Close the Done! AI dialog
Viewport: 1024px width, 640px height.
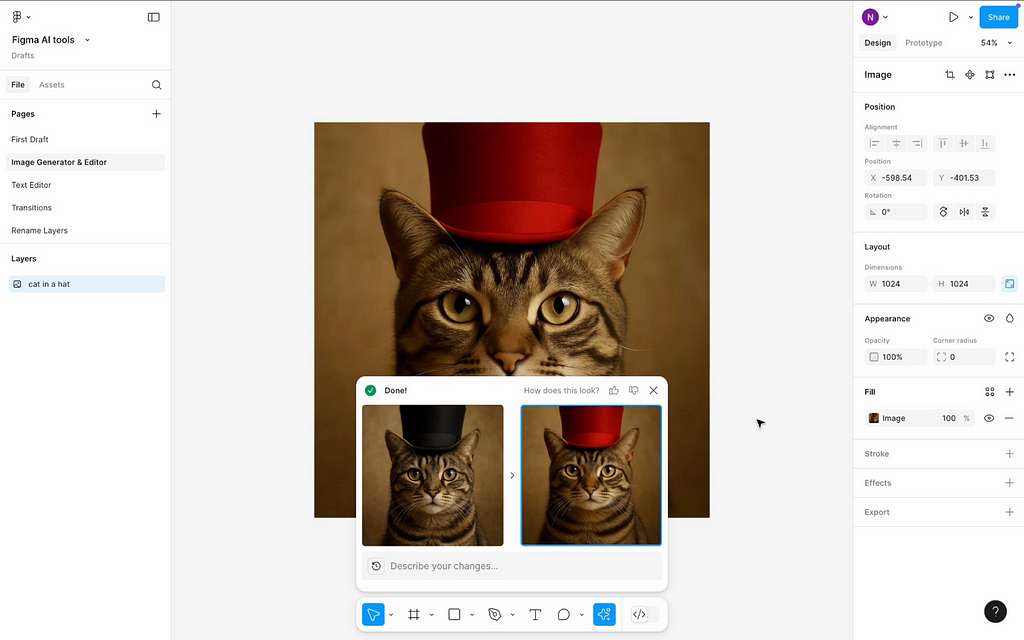[654, 391]
